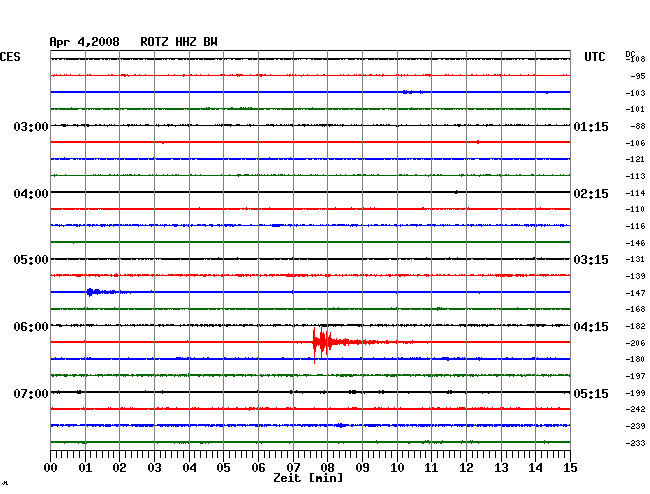Click the DC offset value "-180"
Image resolution: width=650 pixels, height=494 pixels.
pyautogui.click(x=635, y=359)
